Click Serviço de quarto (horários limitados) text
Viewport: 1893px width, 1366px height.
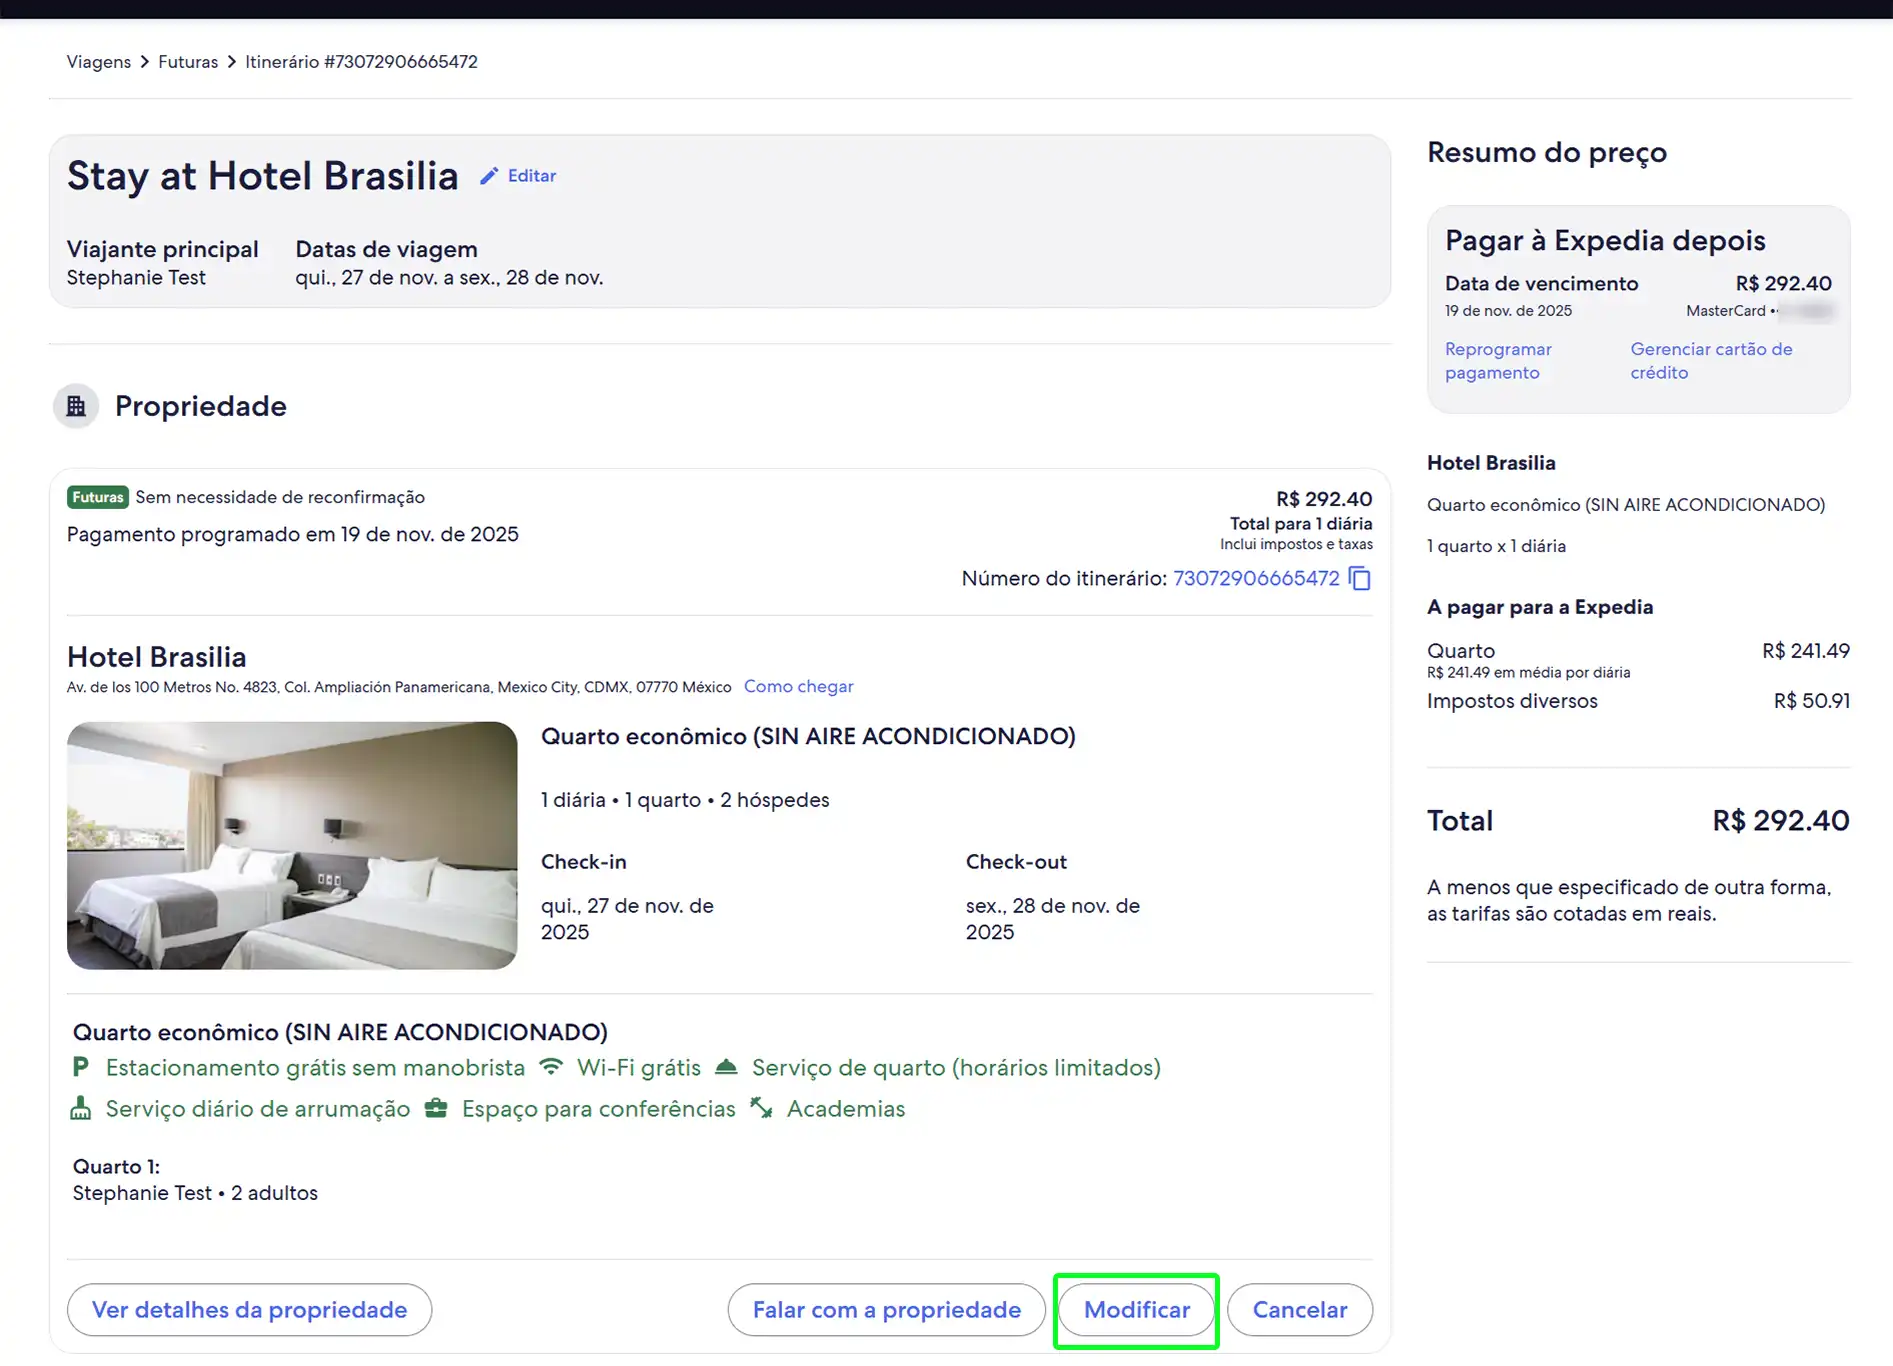click(956, 1068)
